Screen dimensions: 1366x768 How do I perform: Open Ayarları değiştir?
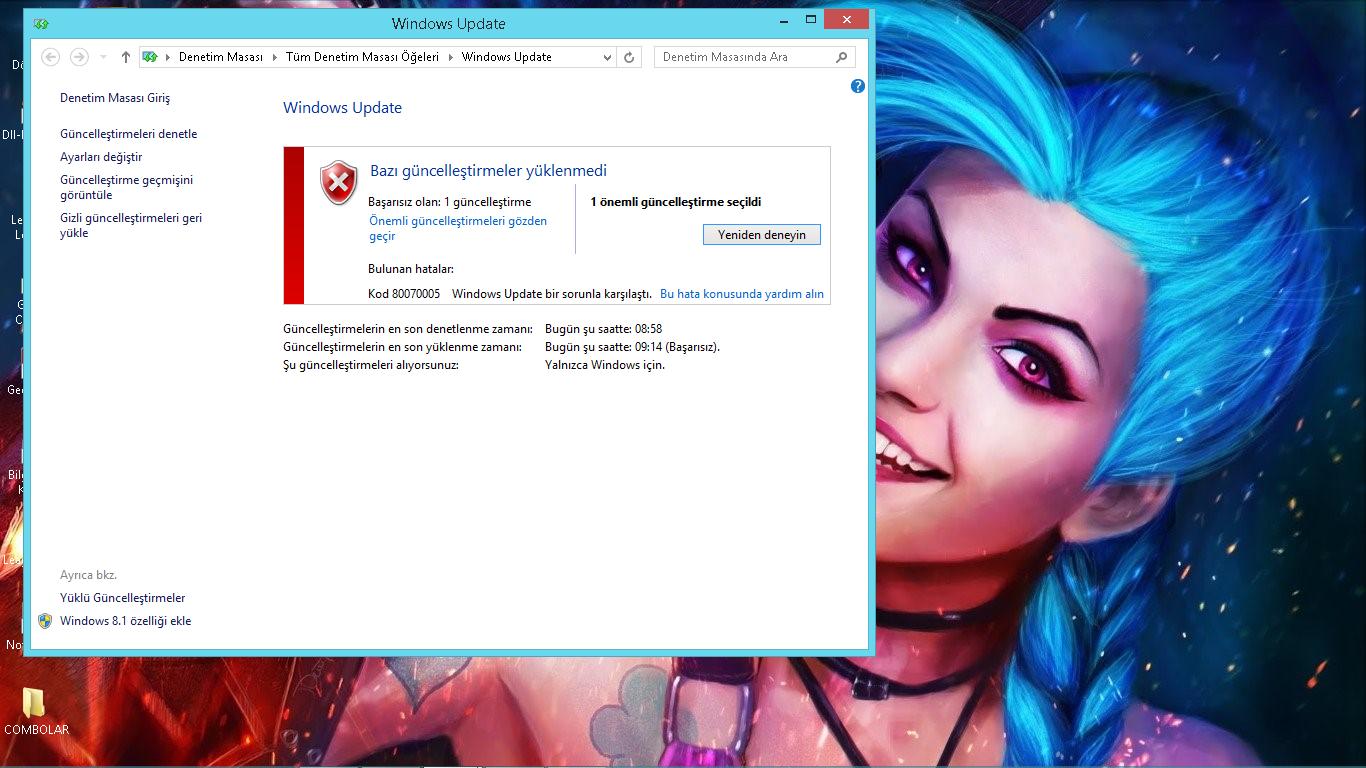[x=101, y=157]
